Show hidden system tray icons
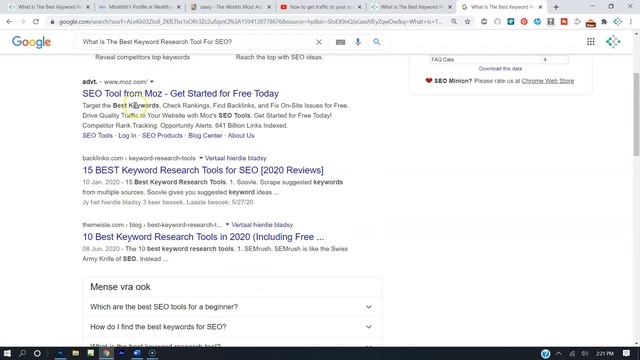 point(558,353)
